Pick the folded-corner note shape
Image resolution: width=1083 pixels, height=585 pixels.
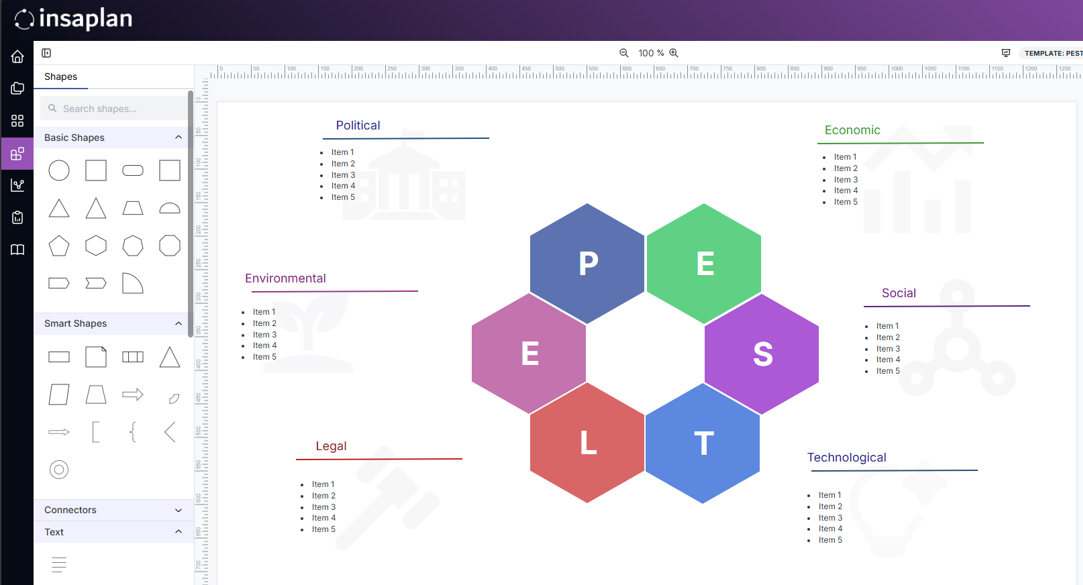tap(96, 357)
